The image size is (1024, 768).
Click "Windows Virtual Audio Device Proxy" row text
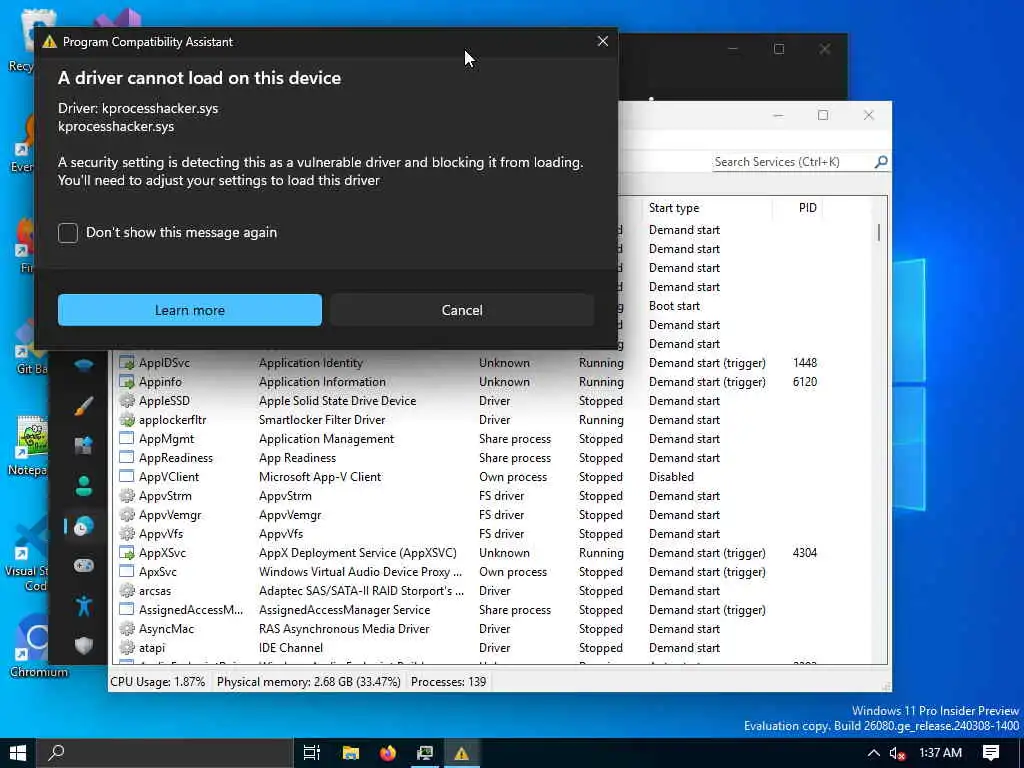coord(360,571)
